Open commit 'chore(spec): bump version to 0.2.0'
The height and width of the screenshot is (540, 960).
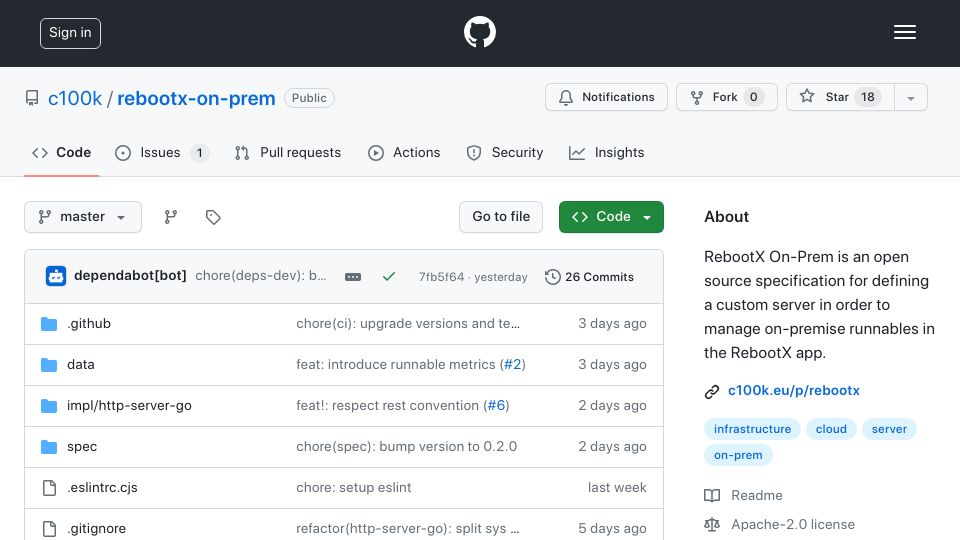click(407, 446)
